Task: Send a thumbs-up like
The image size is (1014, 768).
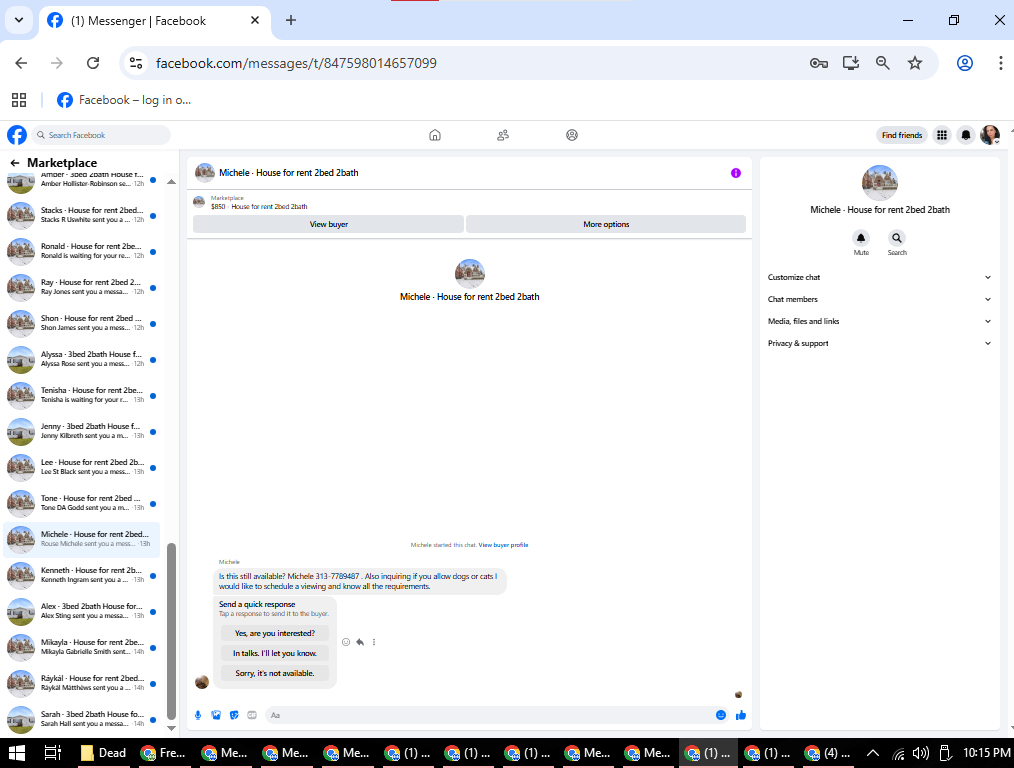Action: pos(741,715)
